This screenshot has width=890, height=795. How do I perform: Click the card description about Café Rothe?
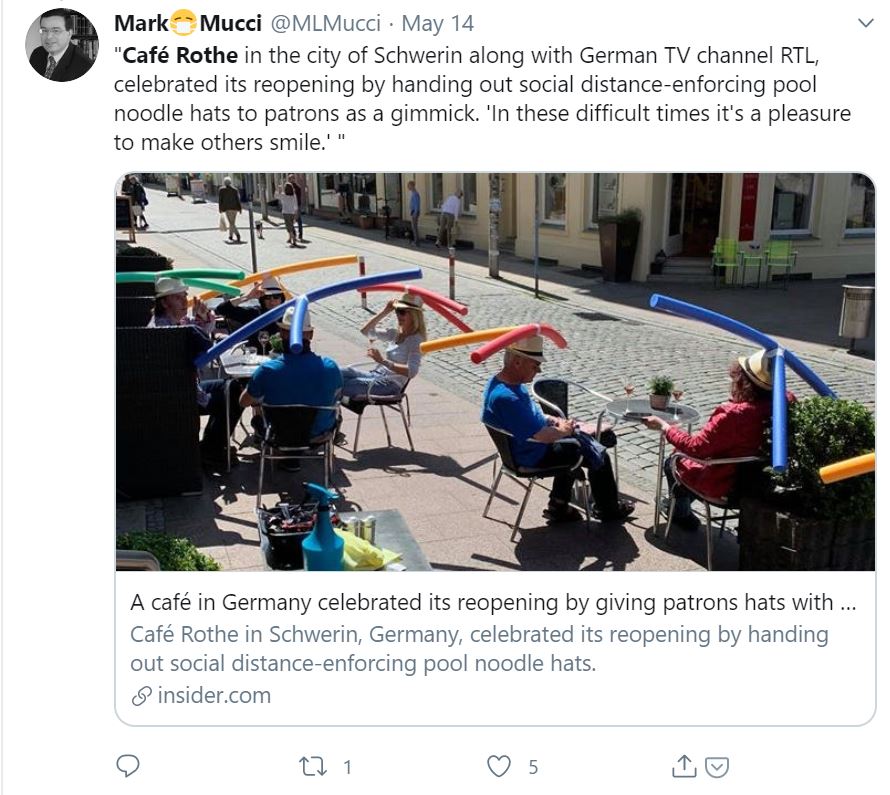(x=479, y=649)
